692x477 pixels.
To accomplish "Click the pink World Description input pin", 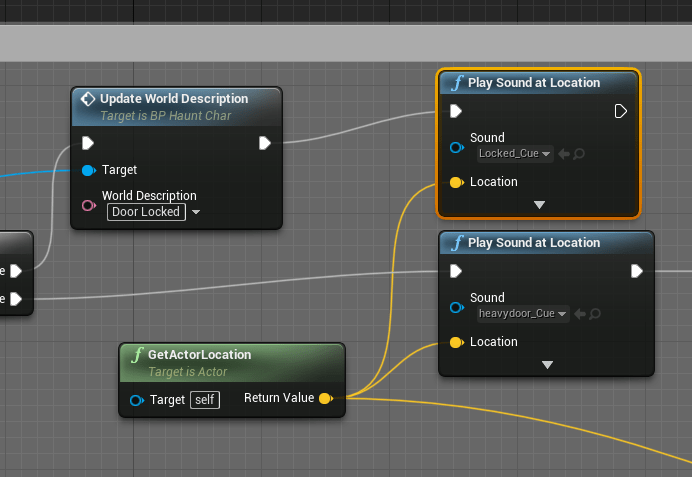I will pyautogui.click(x=89, y=206).
